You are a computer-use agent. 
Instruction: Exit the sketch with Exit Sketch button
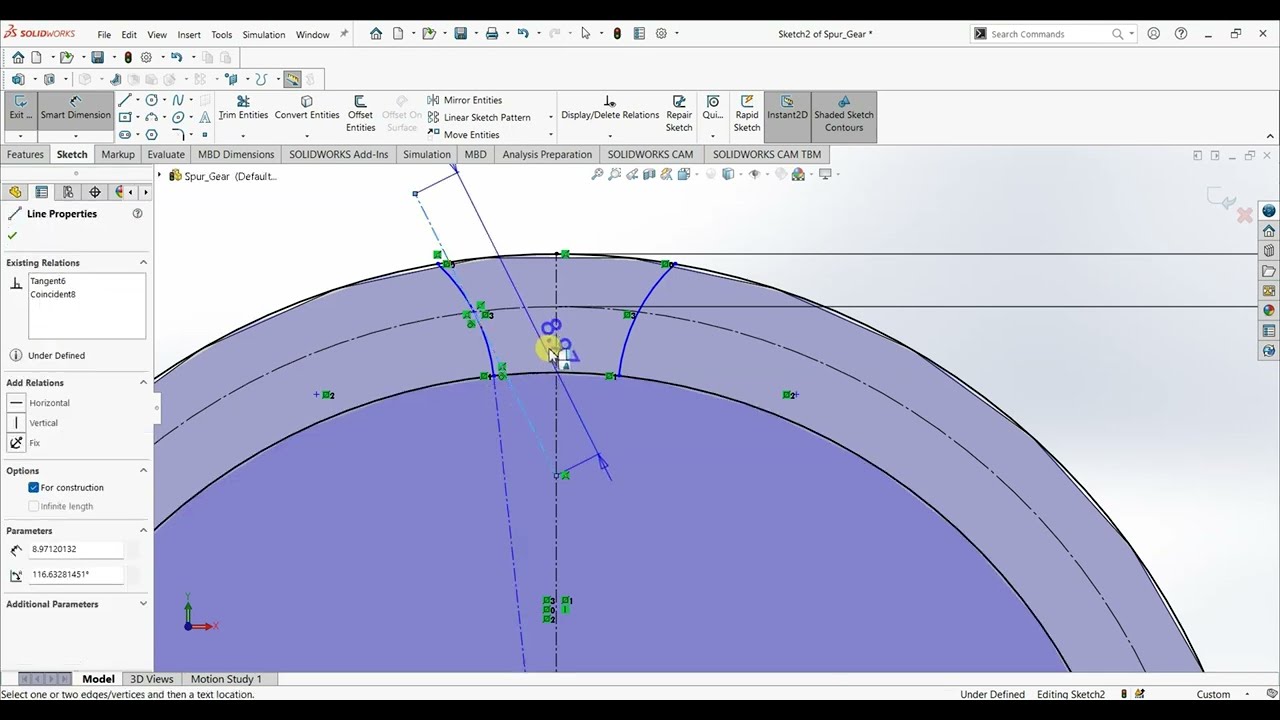[x=20, y=107]
